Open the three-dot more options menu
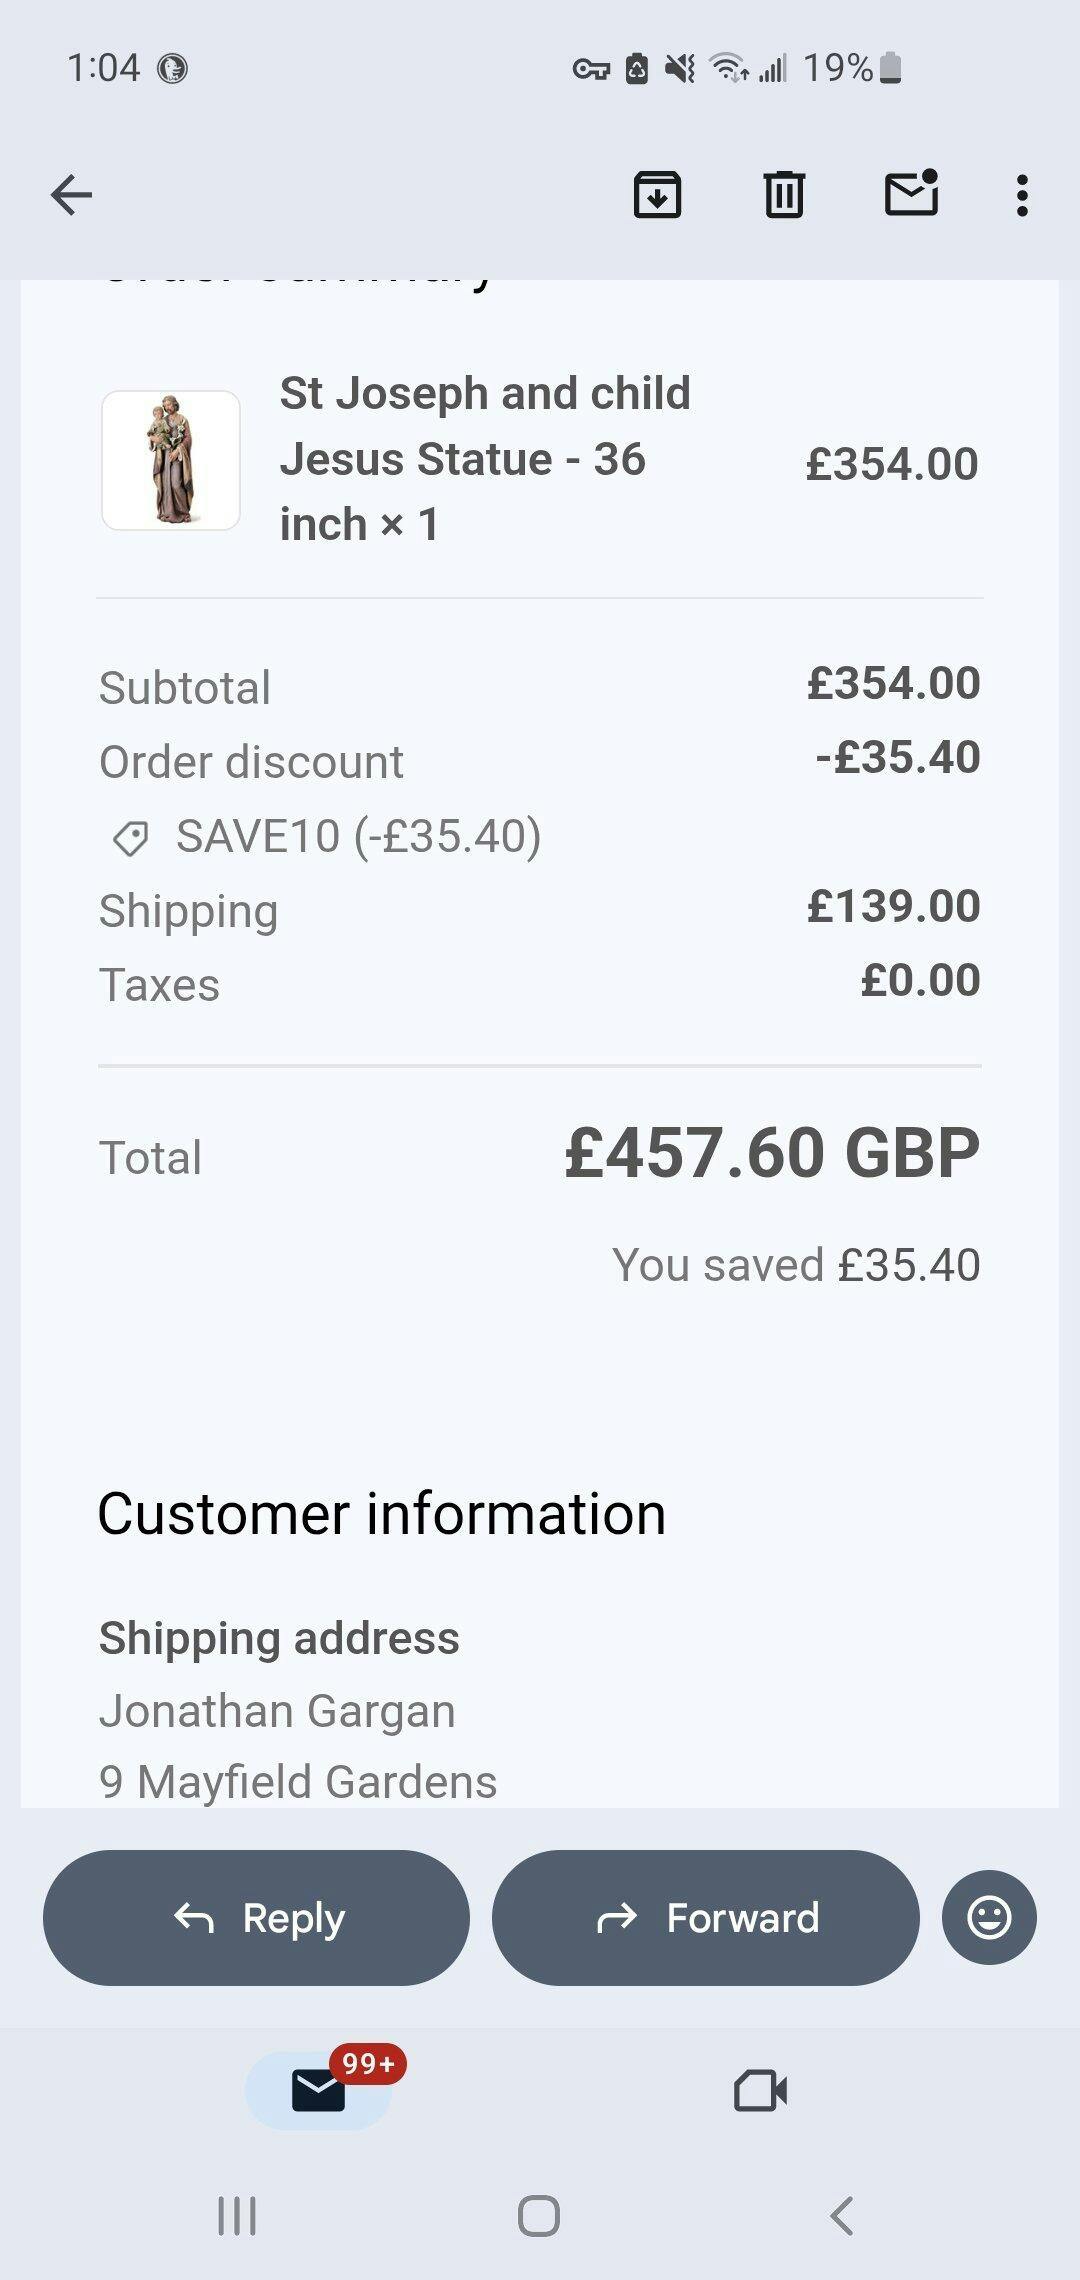This screenshot has height=2280, width=1080. coord(1021,195)
